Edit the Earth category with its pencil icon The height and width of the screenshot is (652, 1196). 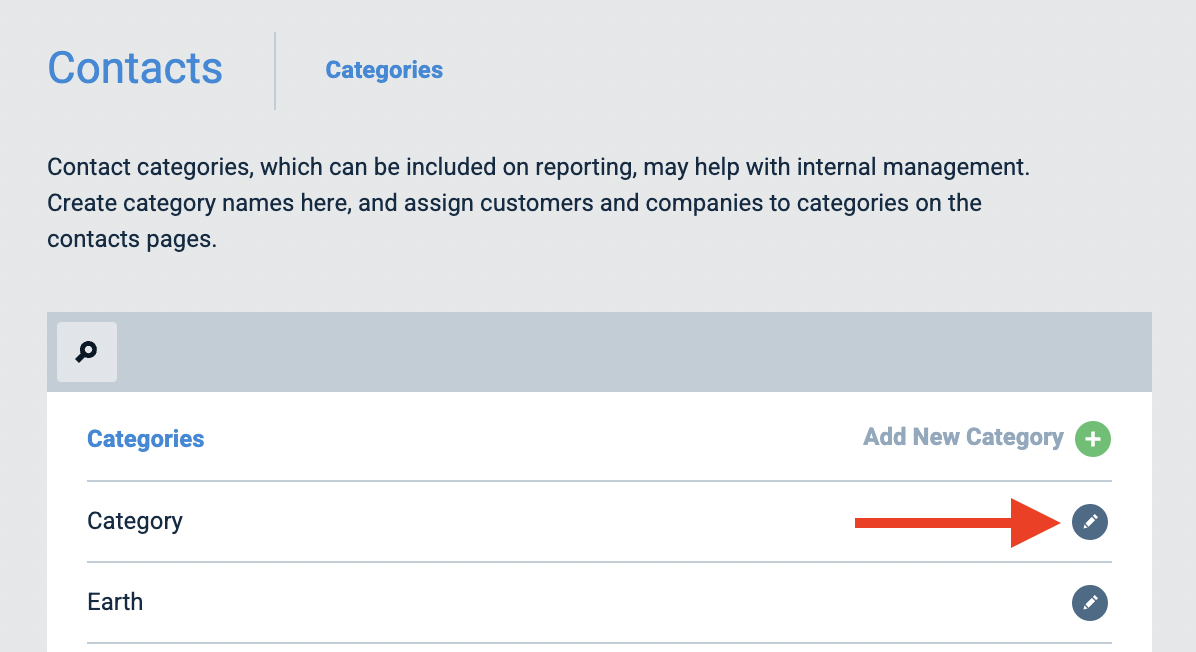pyautogui.click(x=1089, y=602)
